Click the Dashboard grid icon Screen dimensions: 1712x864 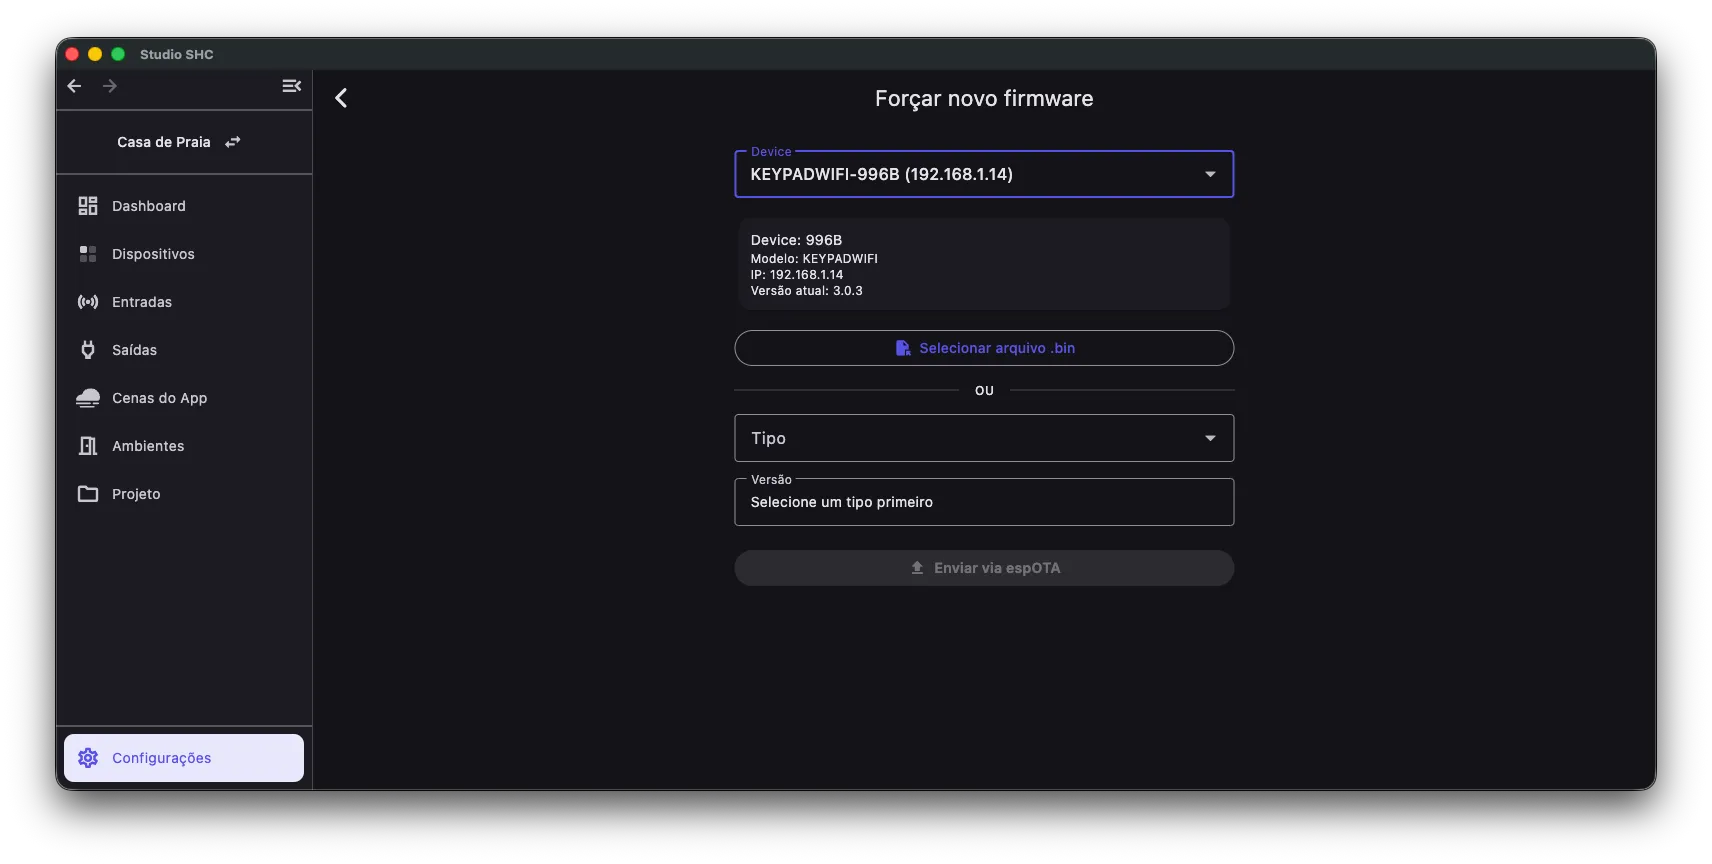(x=88, y=206)
